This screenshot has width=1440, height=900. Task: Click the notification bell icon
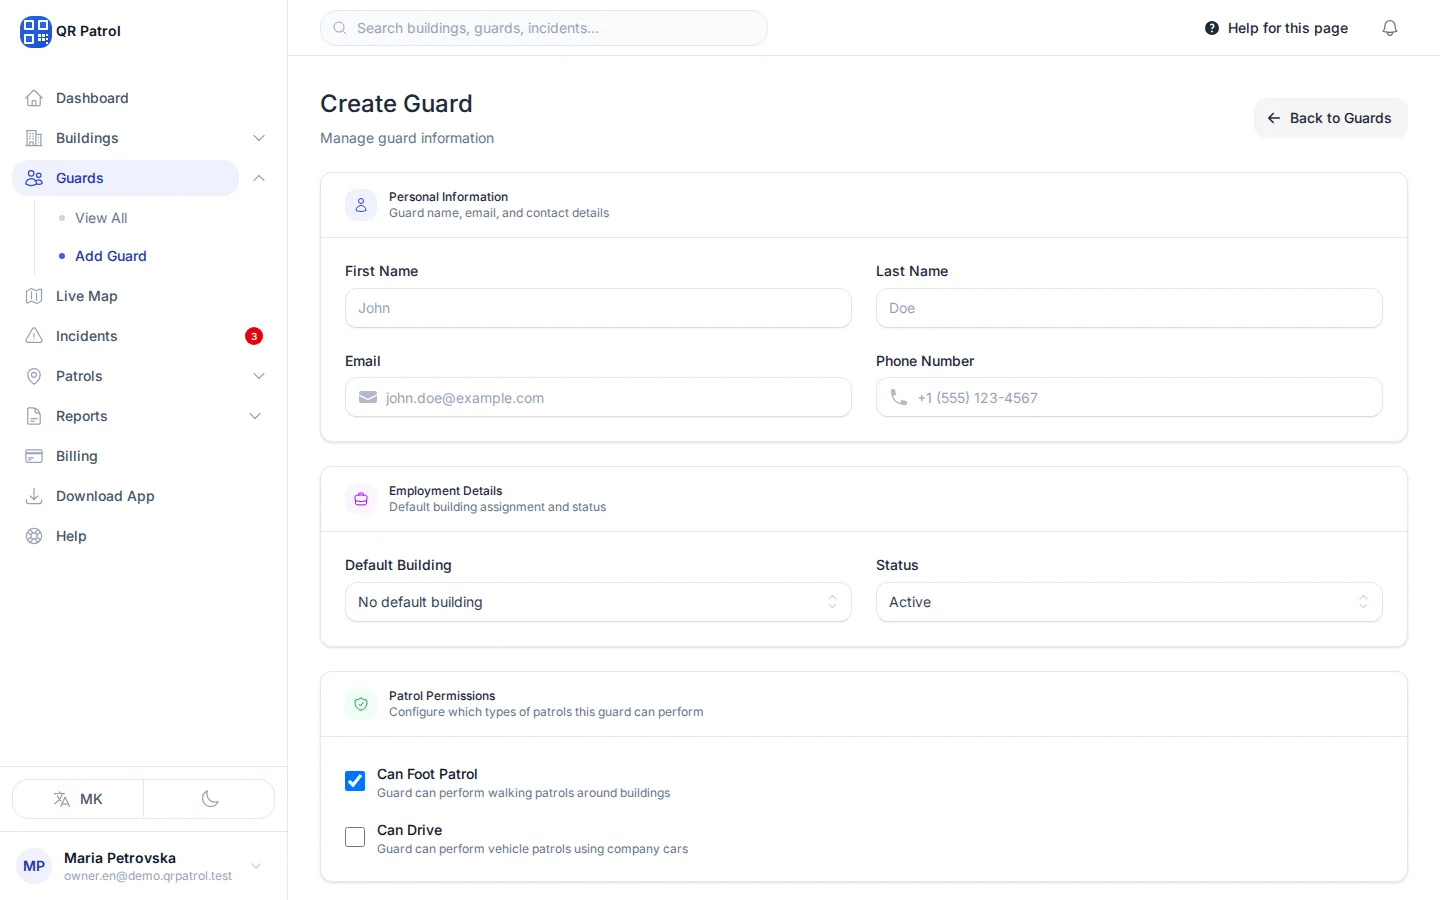pos(1390,28)
